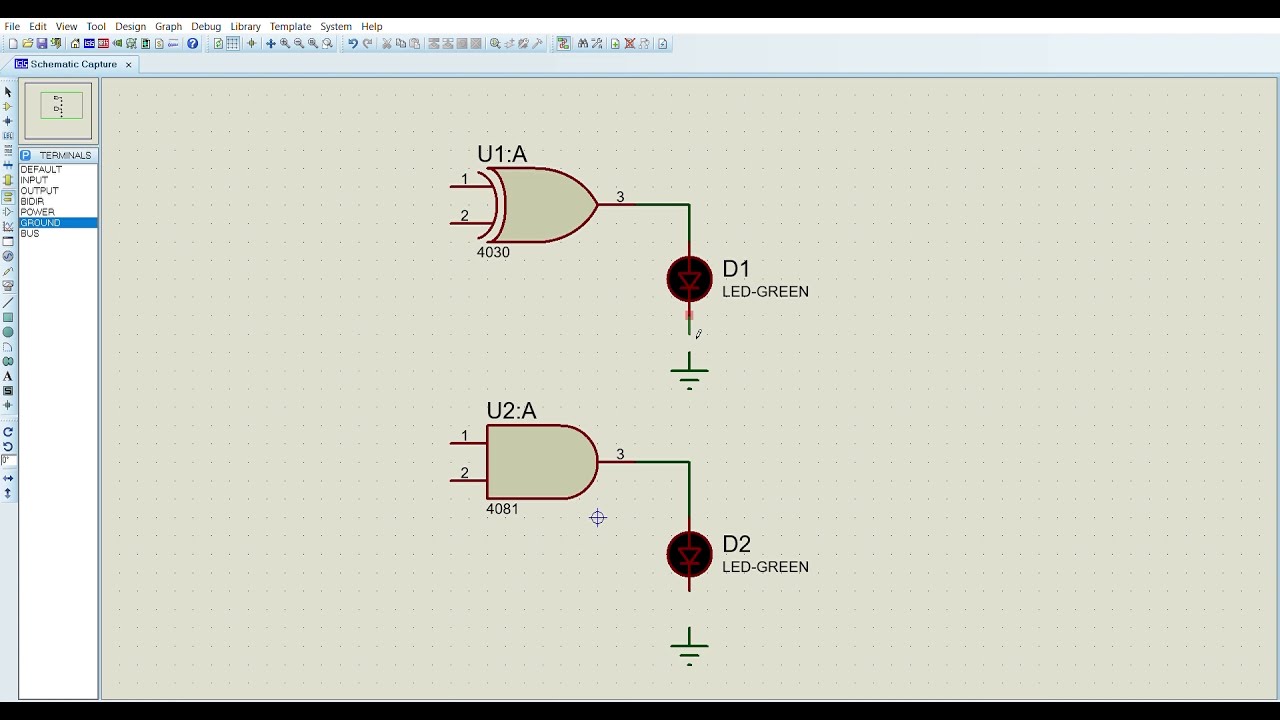Toggle the wire autorouter
Viewport: 1280px width, 720px height.
[x=563, y=44]
